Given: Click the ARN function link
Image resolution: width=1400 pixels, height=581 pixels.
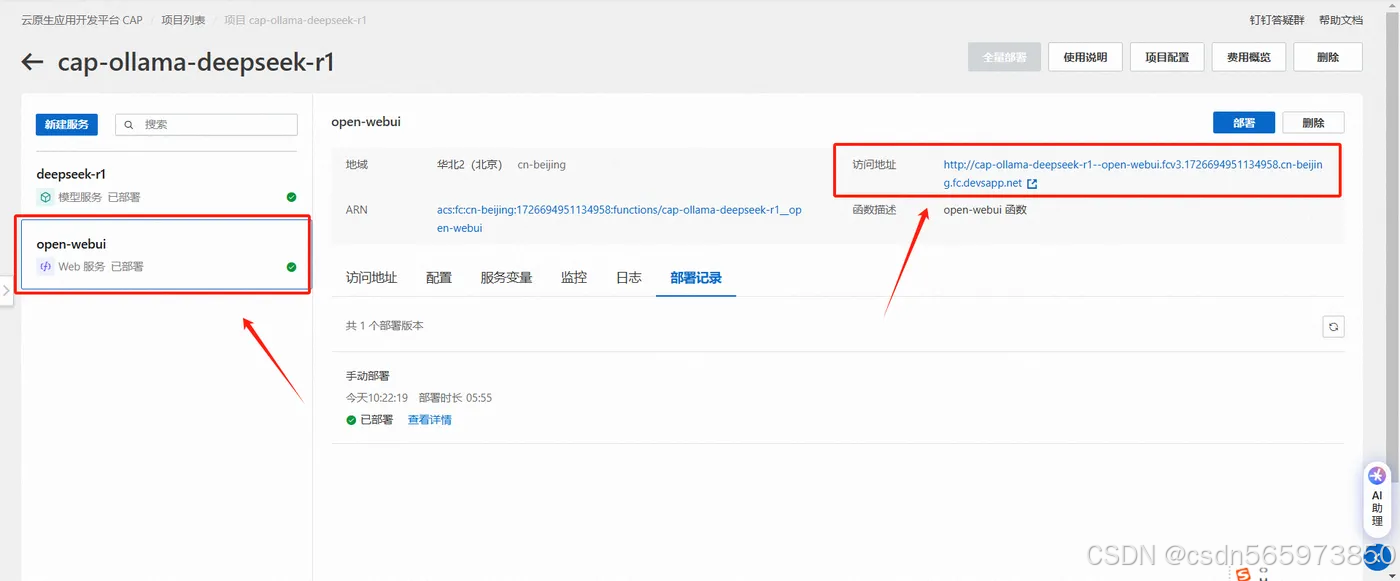Looking at the screenshot, I should click(x=619, y=219).
